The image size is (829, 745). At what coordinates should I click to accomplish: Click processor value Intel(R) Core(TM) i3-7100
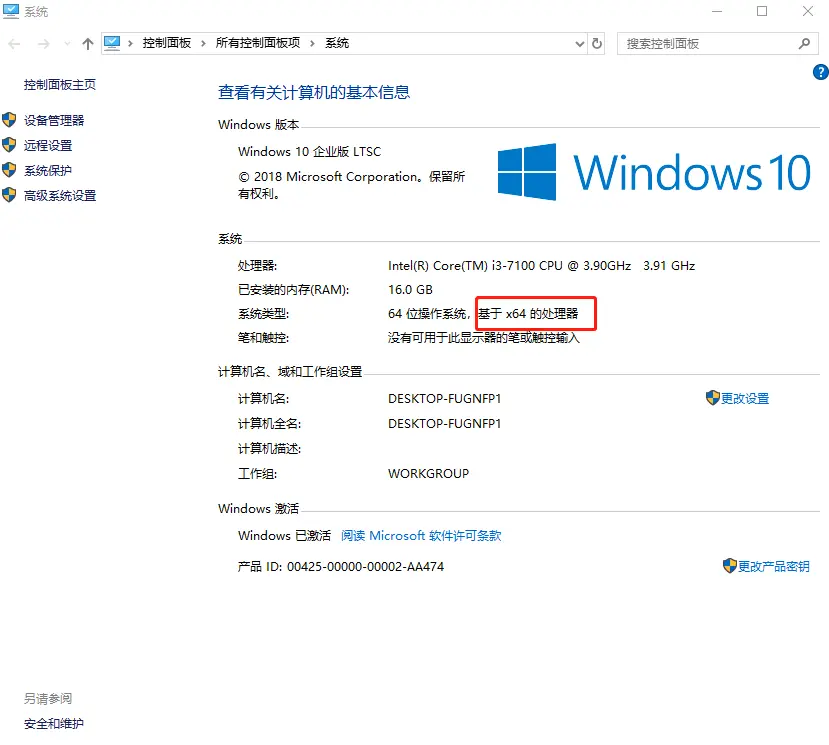pos(541,265)
